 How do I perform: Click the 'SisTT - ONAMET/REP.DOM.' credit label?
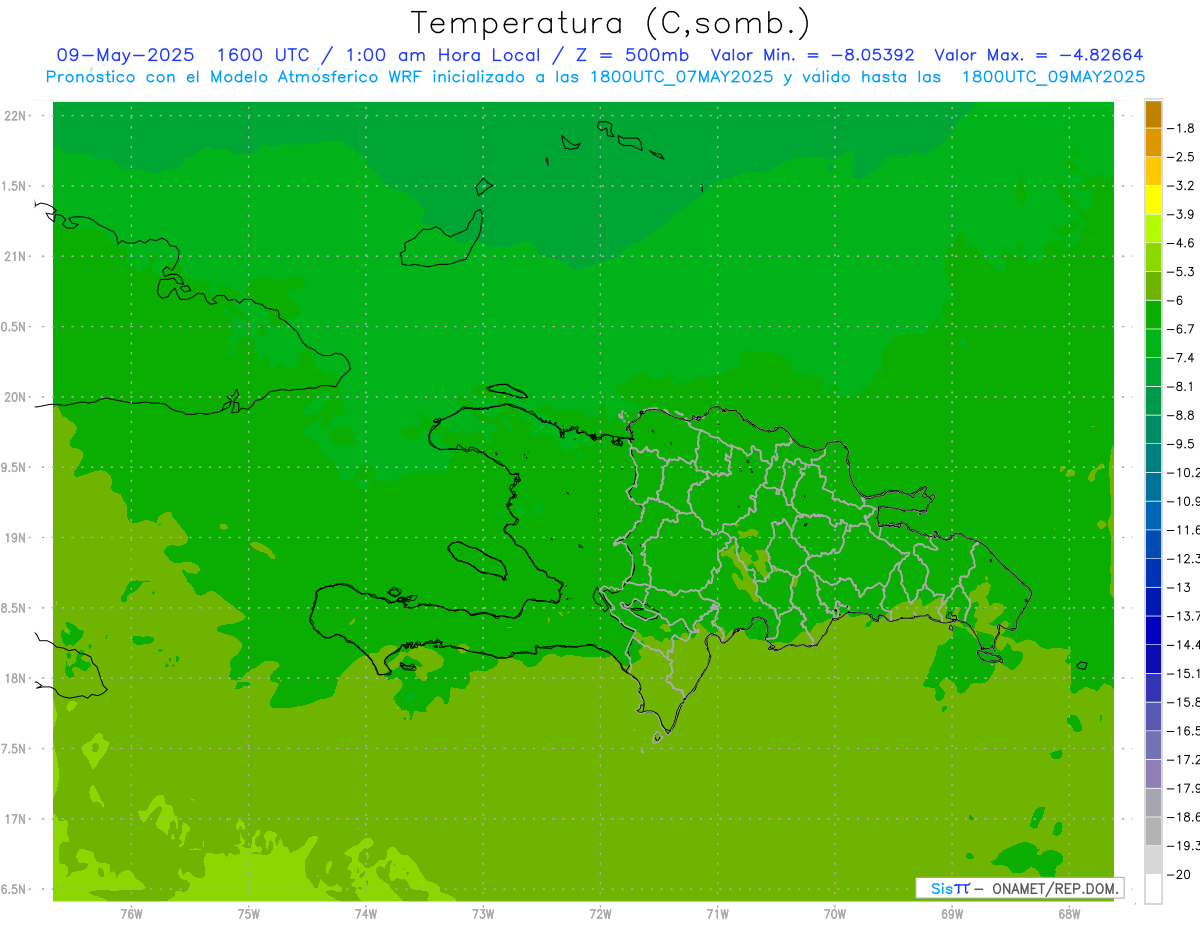[1020, 888]
